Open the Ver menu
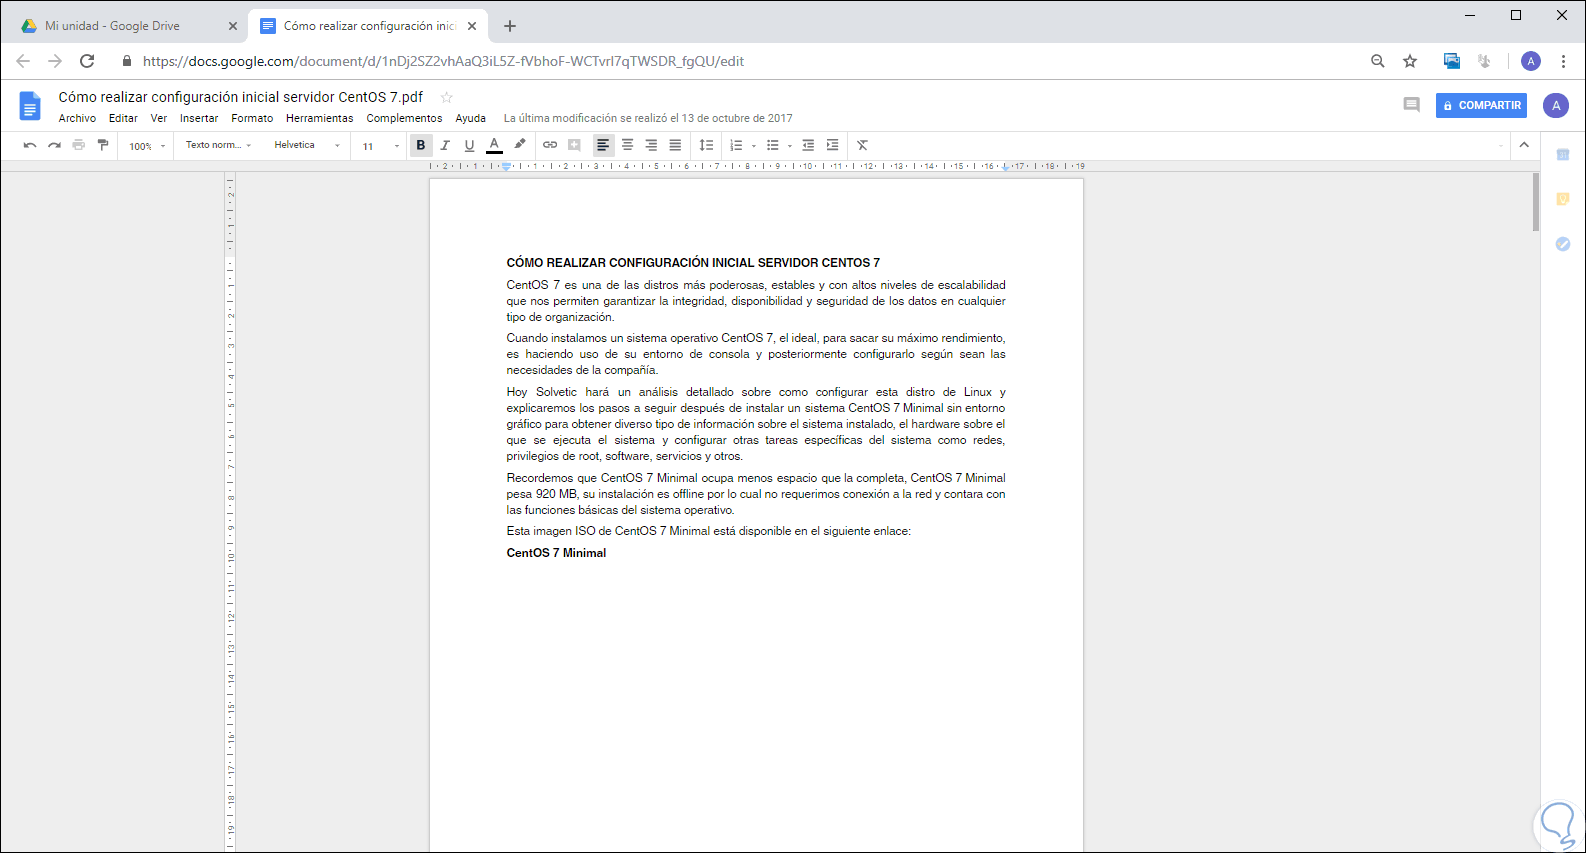1586x853 pixels. (x=159, y=118)
